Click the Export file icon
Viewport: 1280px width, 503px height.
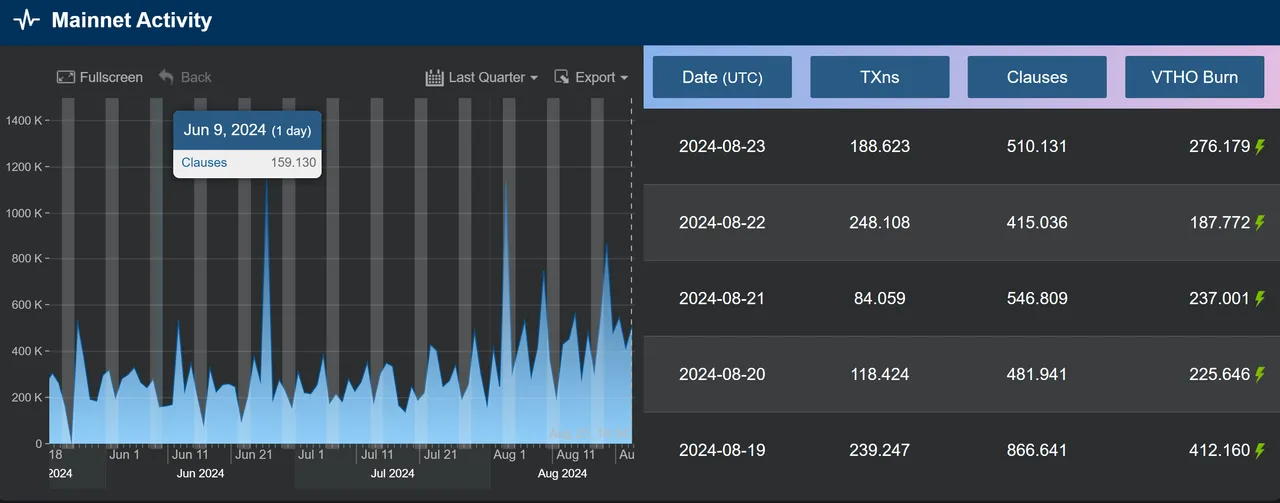click(562, 77)
